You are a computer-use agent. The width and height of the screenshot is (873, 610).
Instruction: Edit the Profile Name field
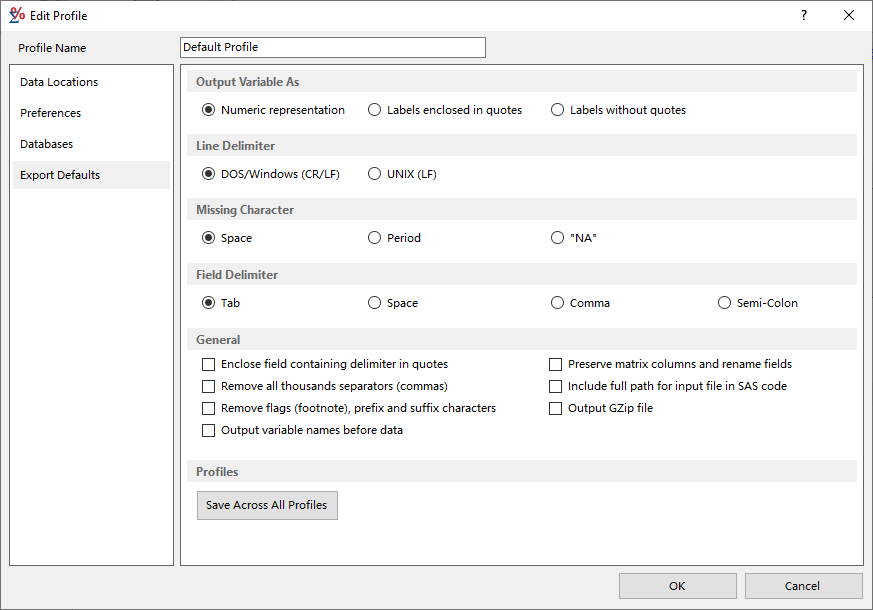click(x=331, y=47)
